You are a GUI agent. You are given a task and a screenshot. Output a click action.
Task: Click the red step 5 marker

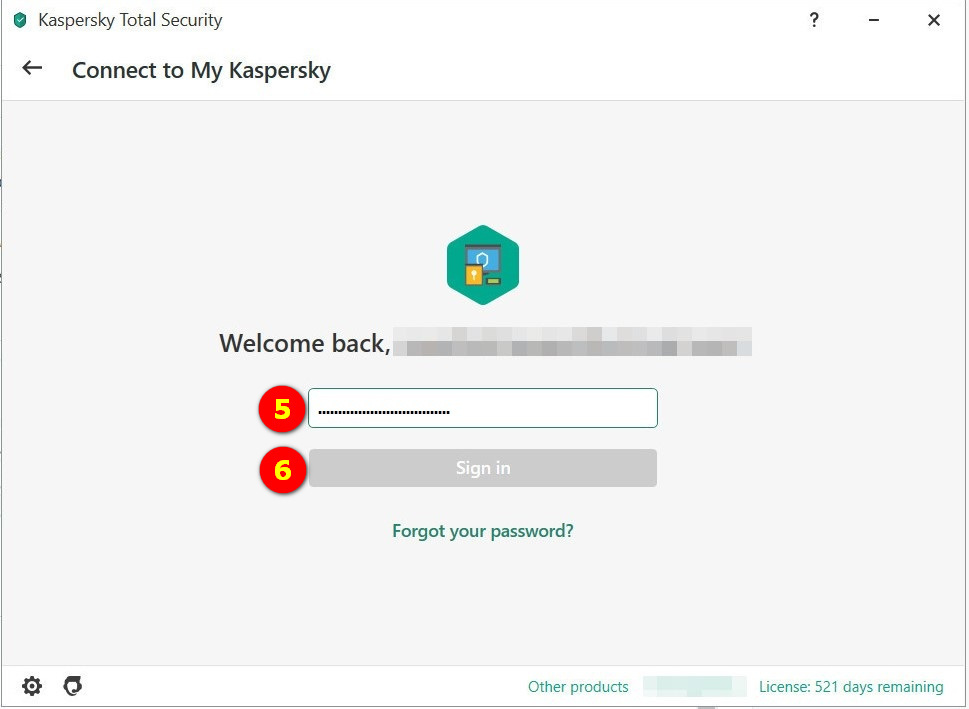(282, 409)
